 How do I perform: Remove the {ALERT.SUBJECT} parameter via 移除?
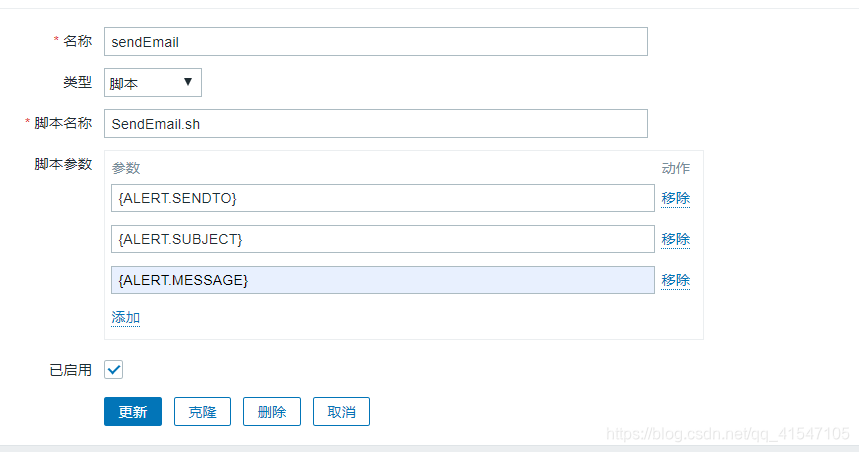point(675,239)
